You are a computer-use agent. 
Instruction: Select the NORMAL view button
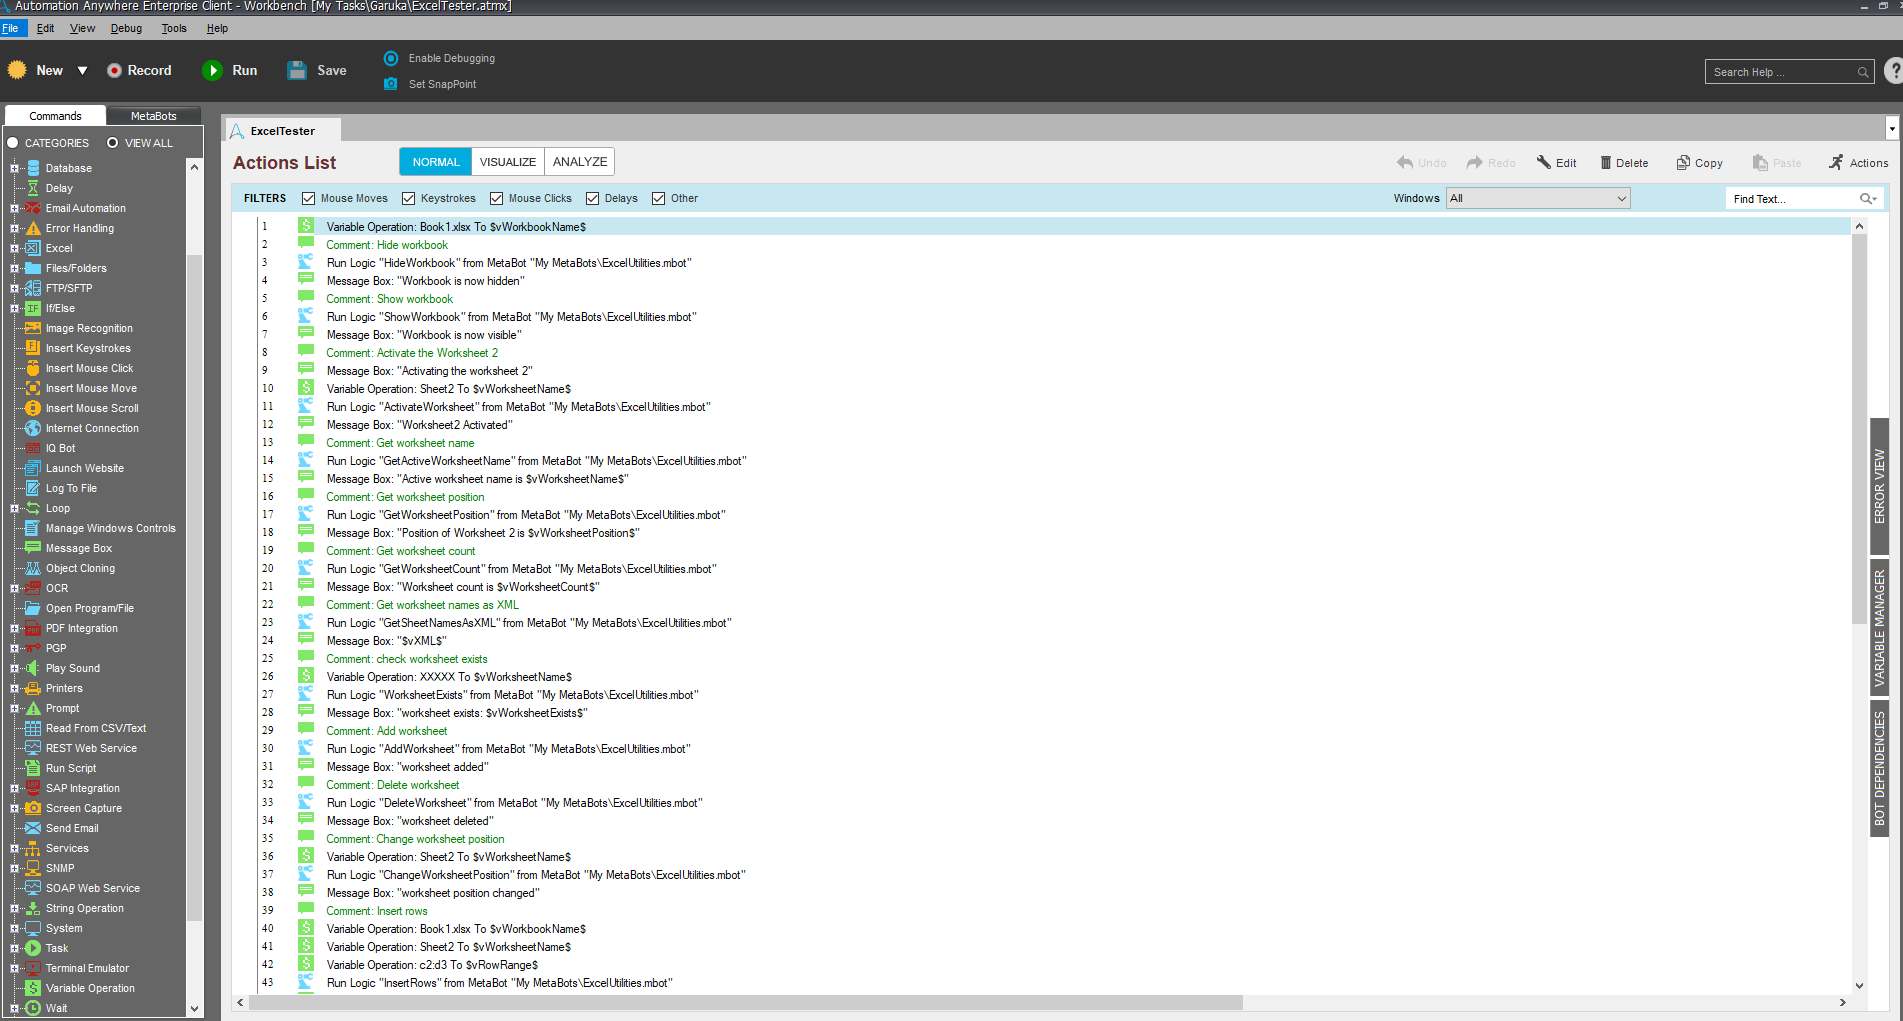coord(436,162)
